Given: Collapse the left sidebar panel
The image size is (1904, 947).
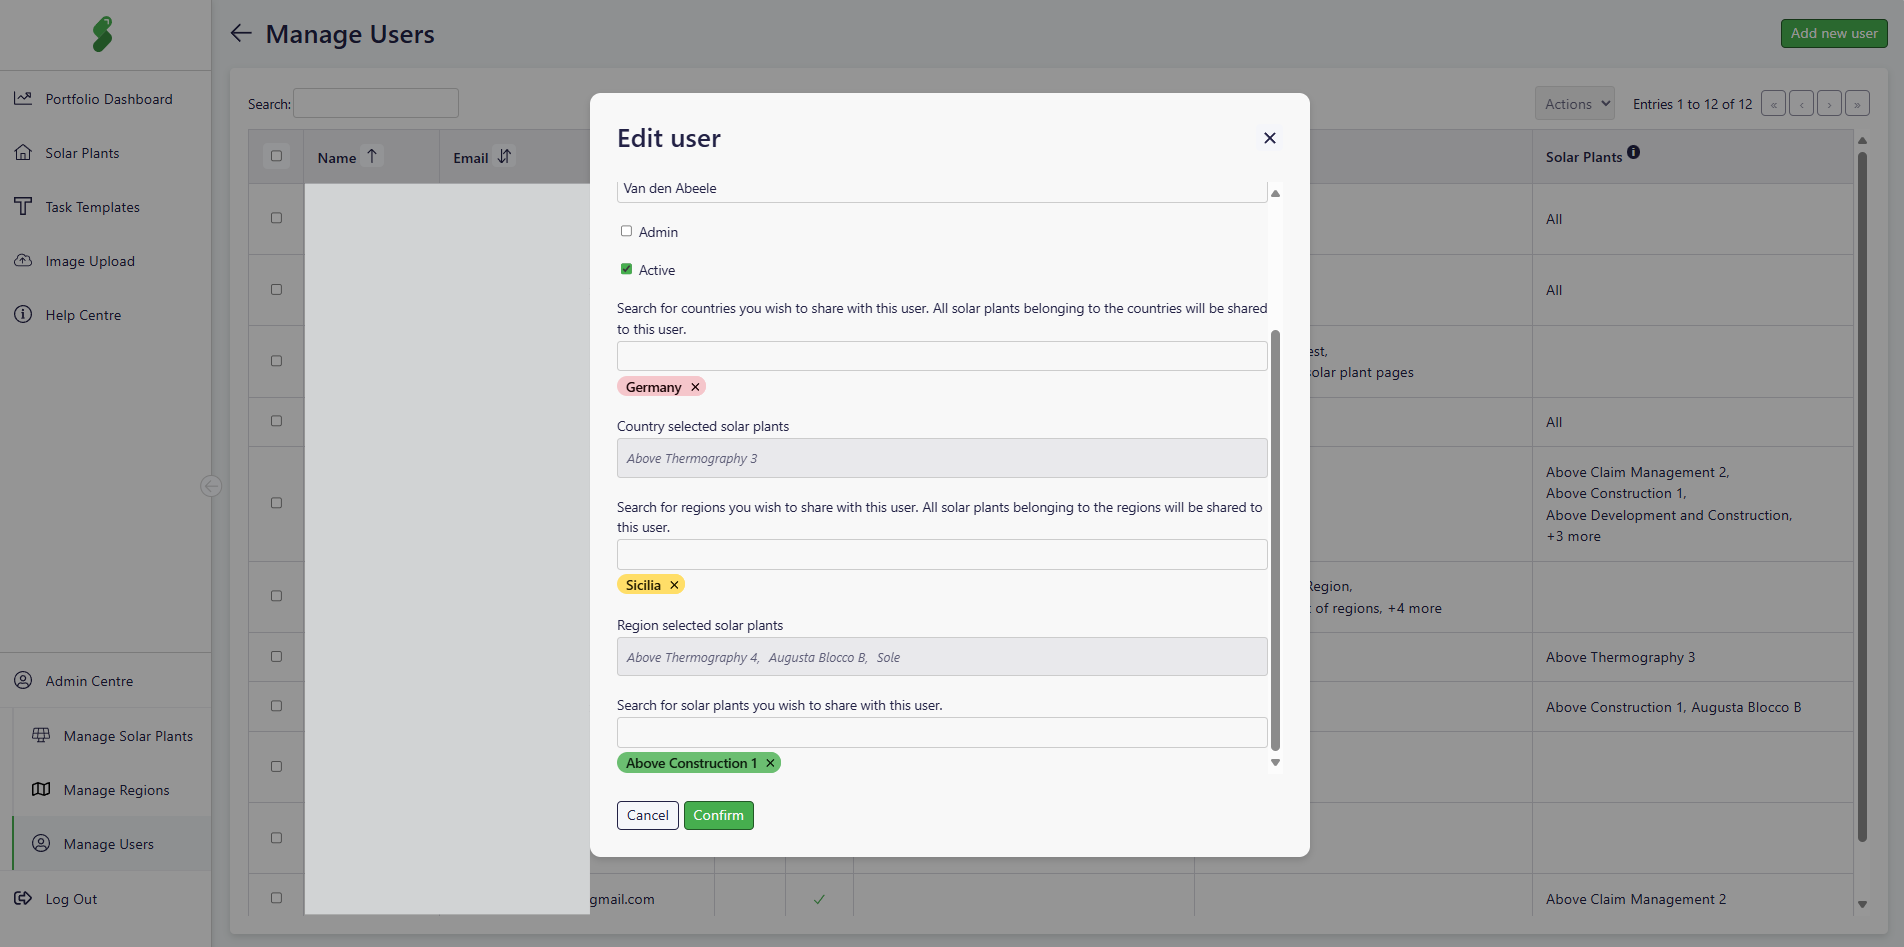Looking at the screenshot, I should click(211, 486).
